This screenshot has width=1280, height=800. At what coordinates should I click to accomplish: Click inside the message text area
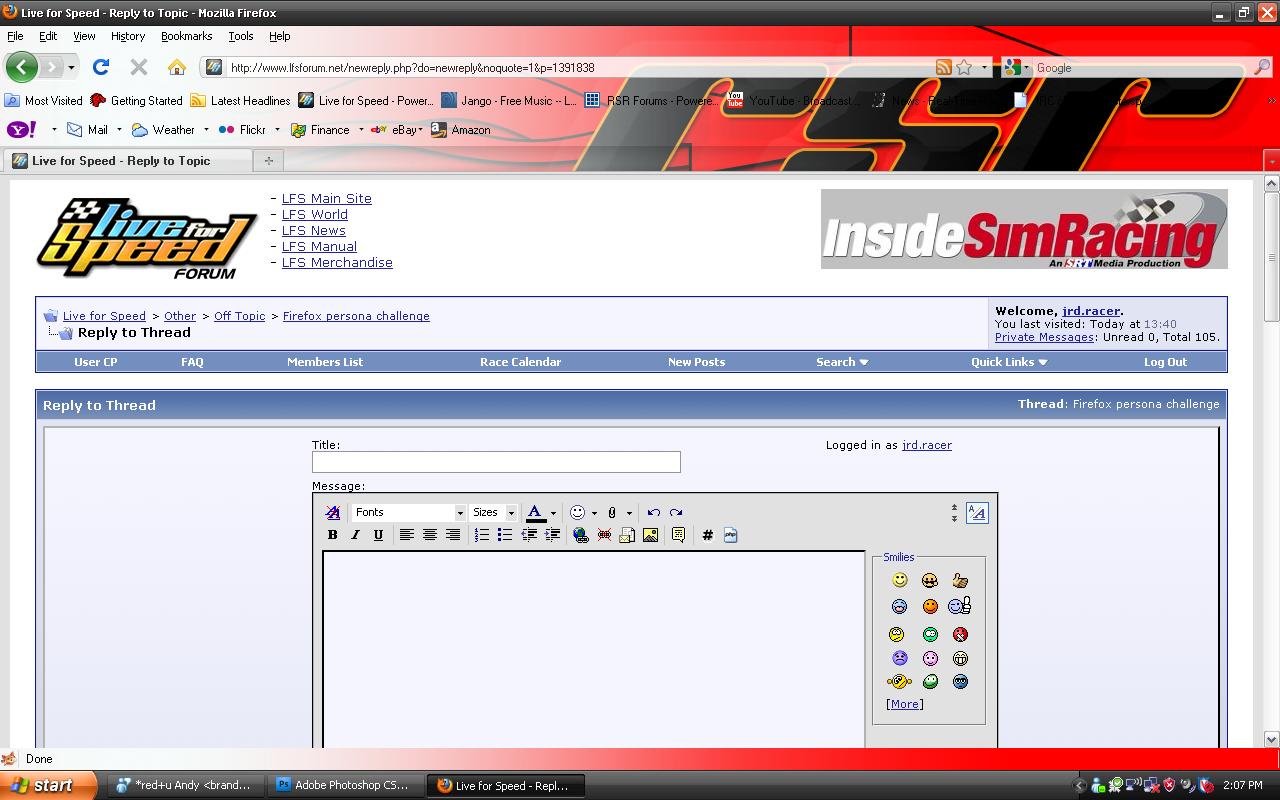[594, 648]
